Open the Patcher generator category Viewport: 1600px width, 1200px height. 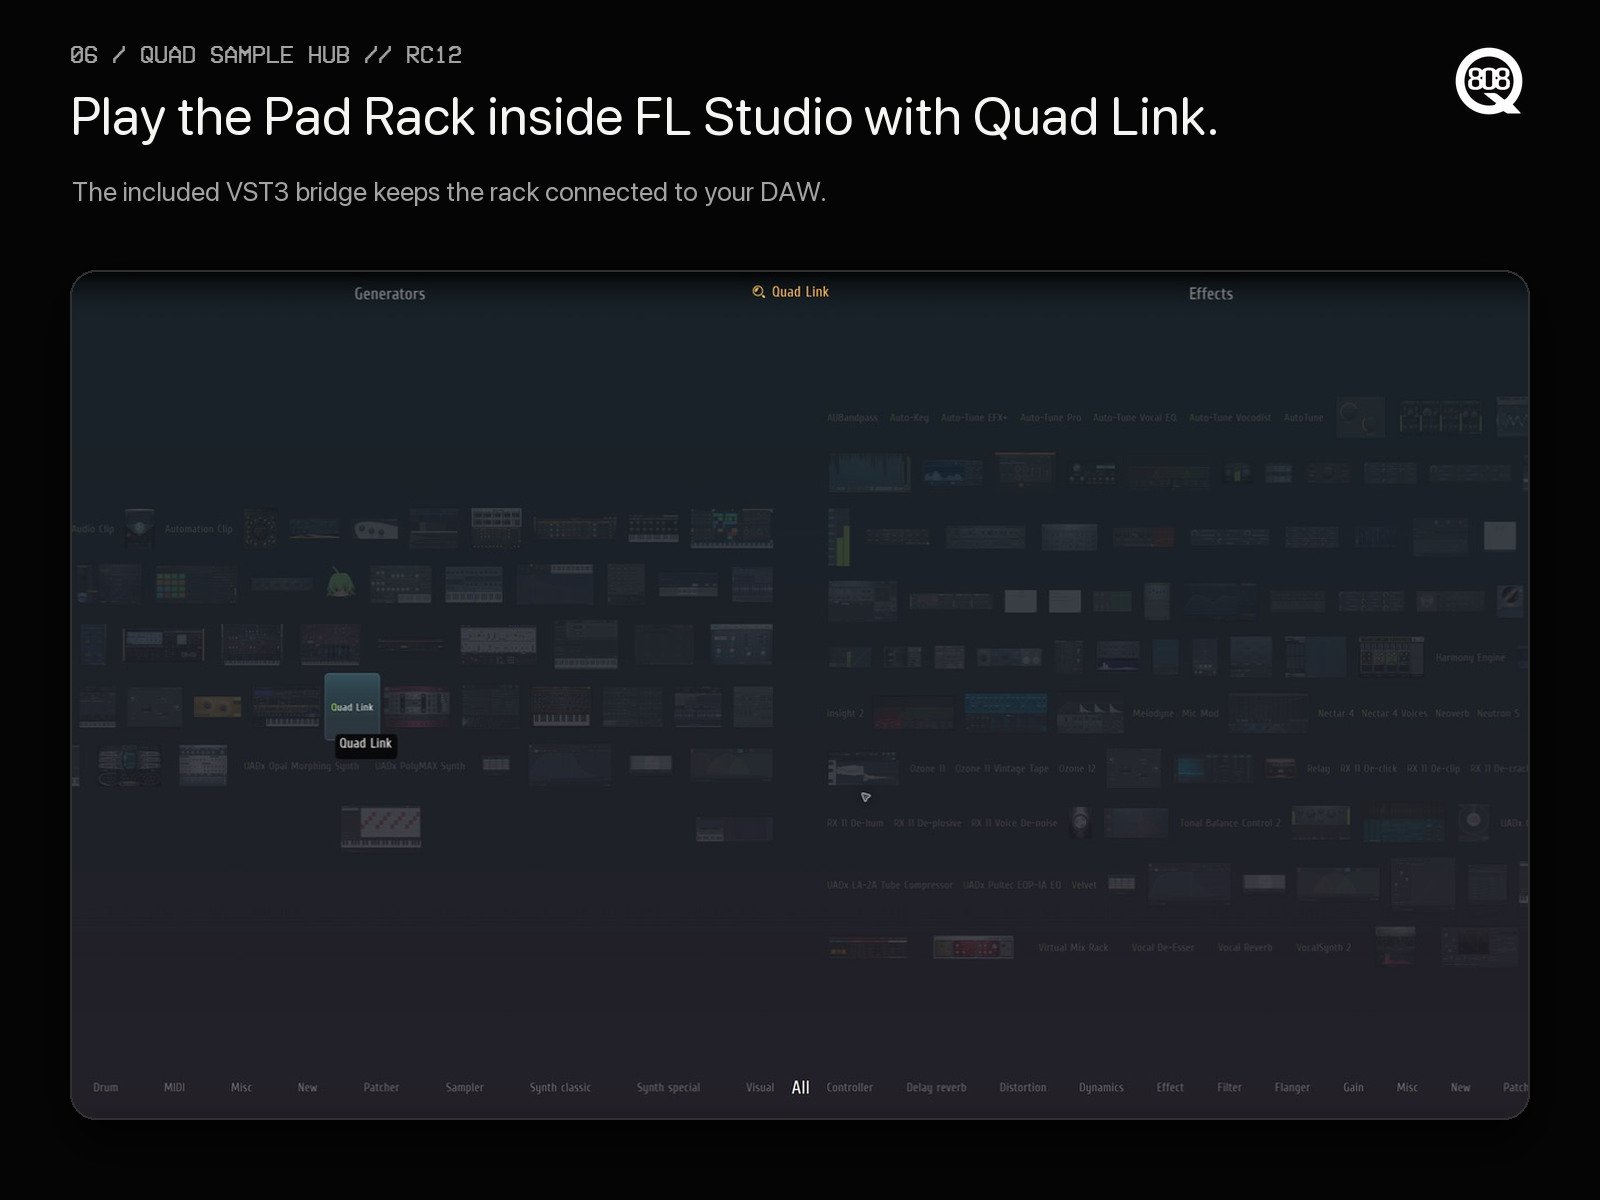(381, 1088)
